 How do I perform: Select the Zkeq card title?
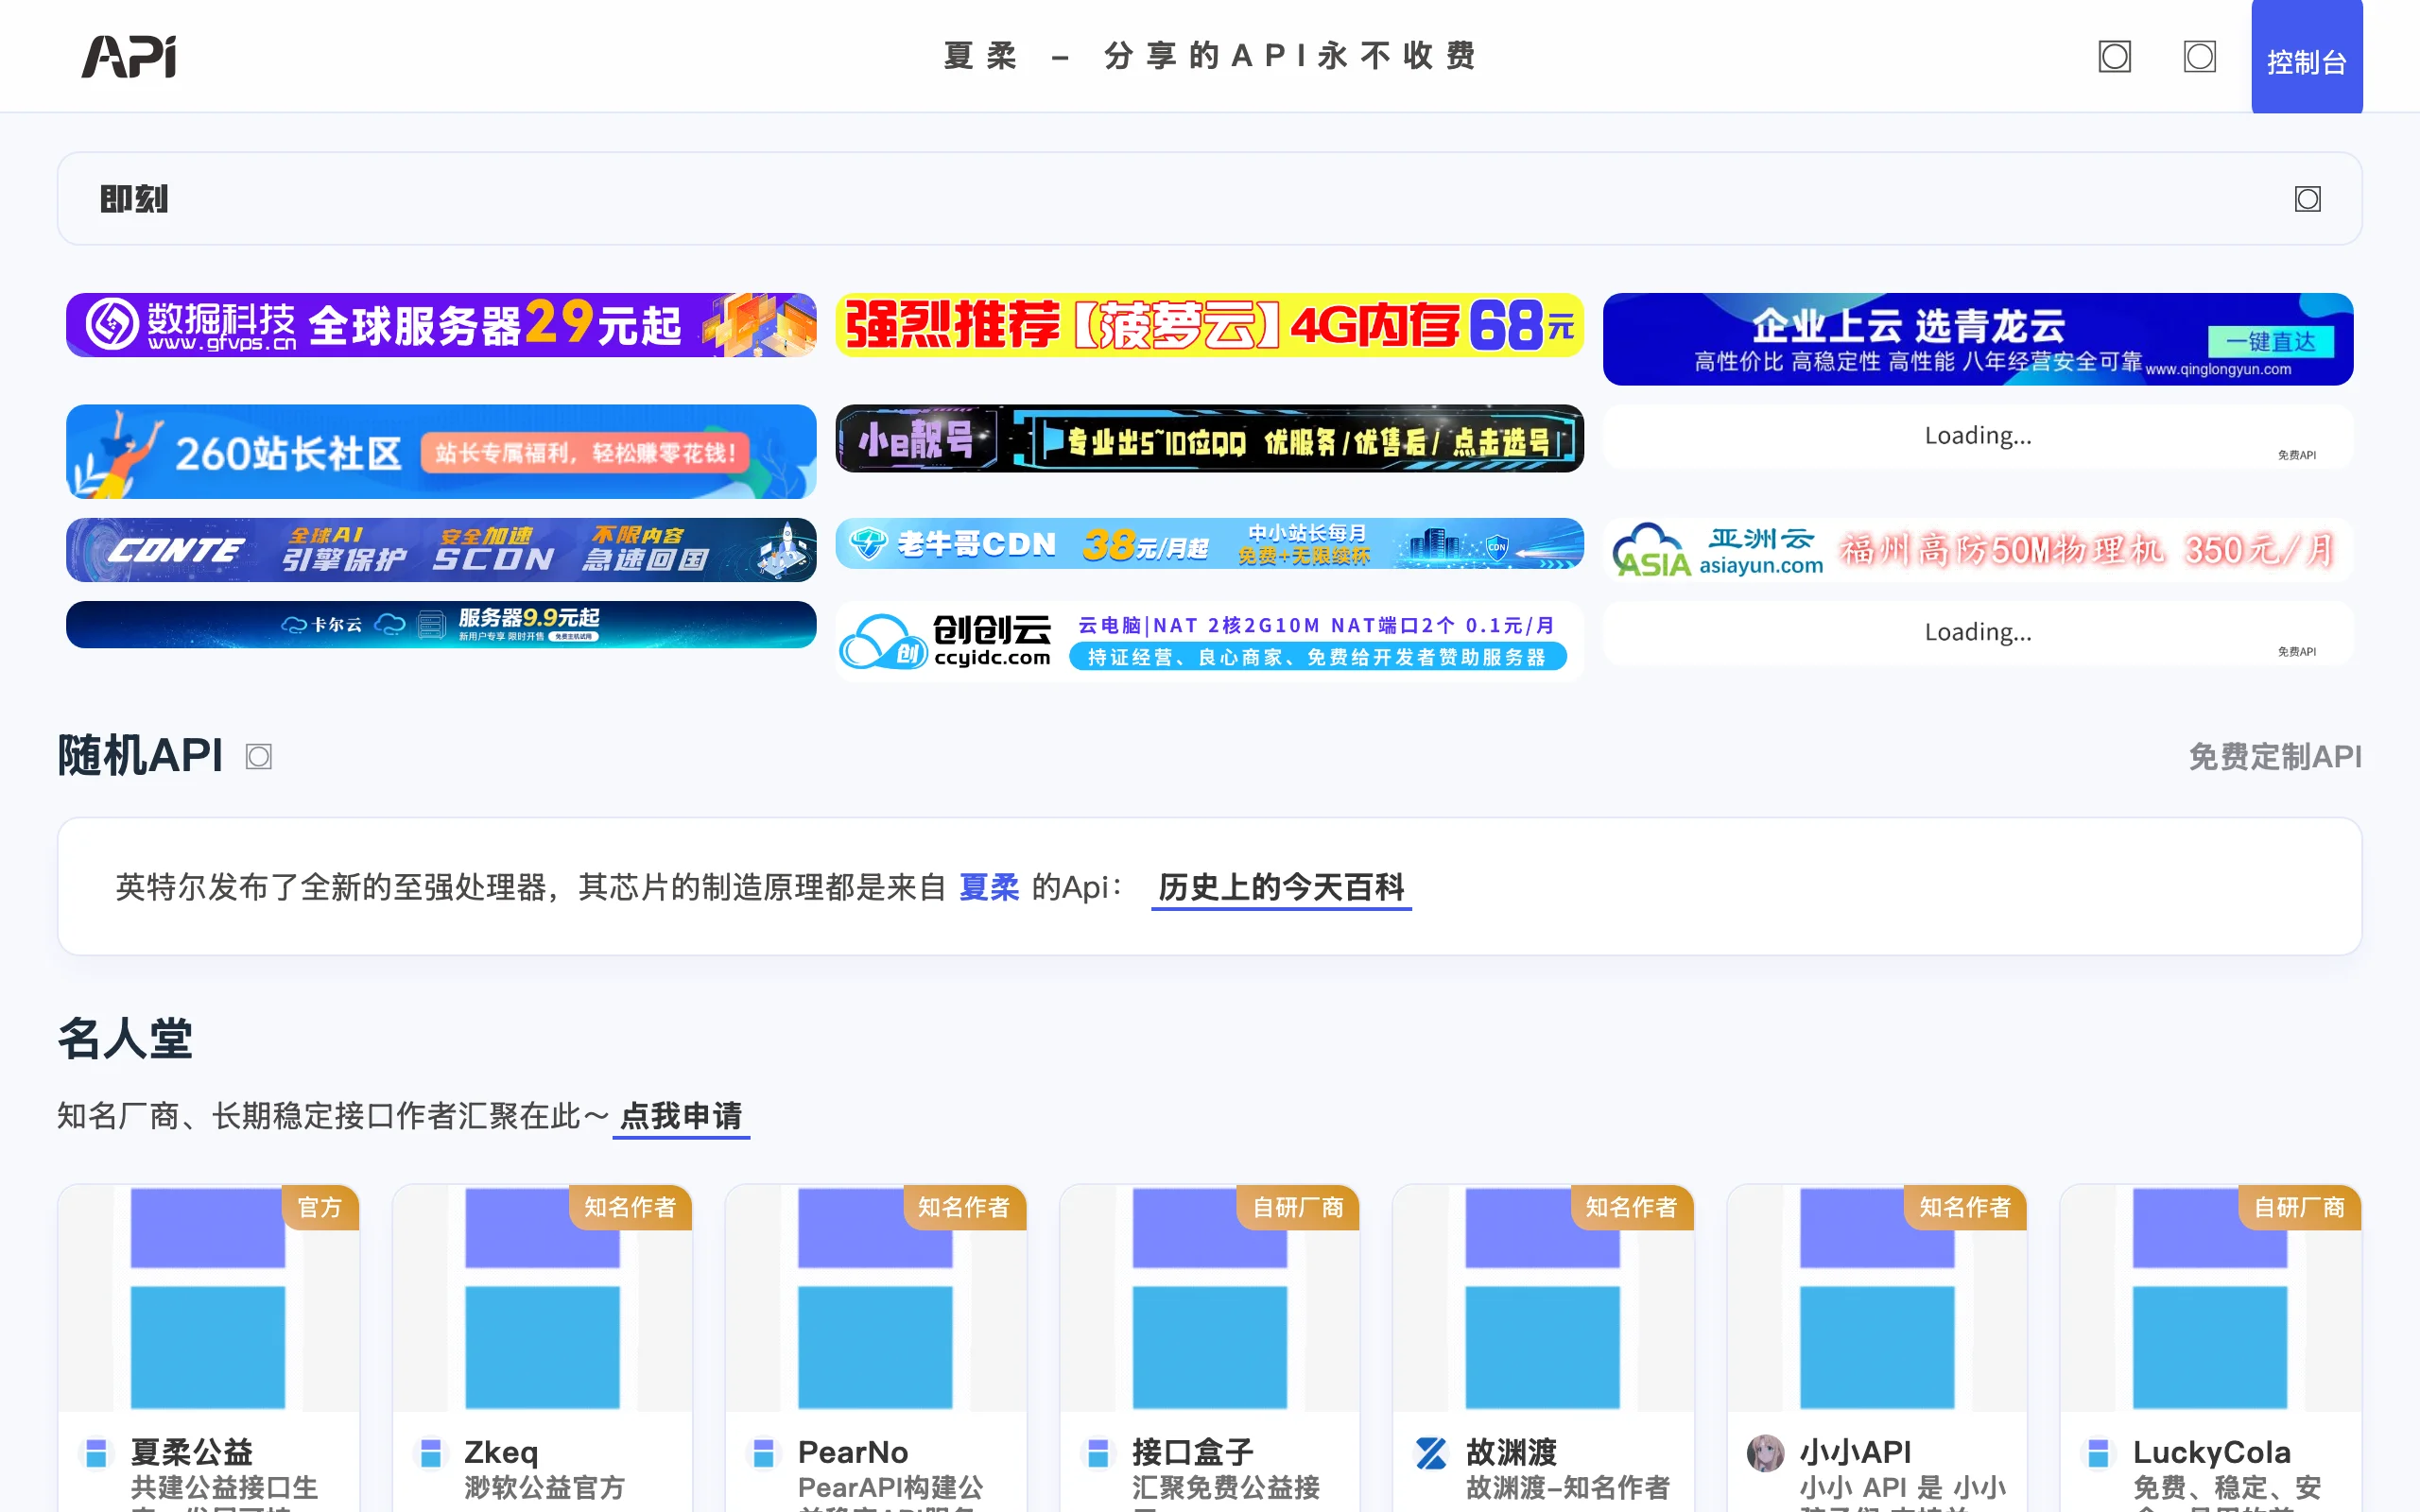[x=501, y=1452]
